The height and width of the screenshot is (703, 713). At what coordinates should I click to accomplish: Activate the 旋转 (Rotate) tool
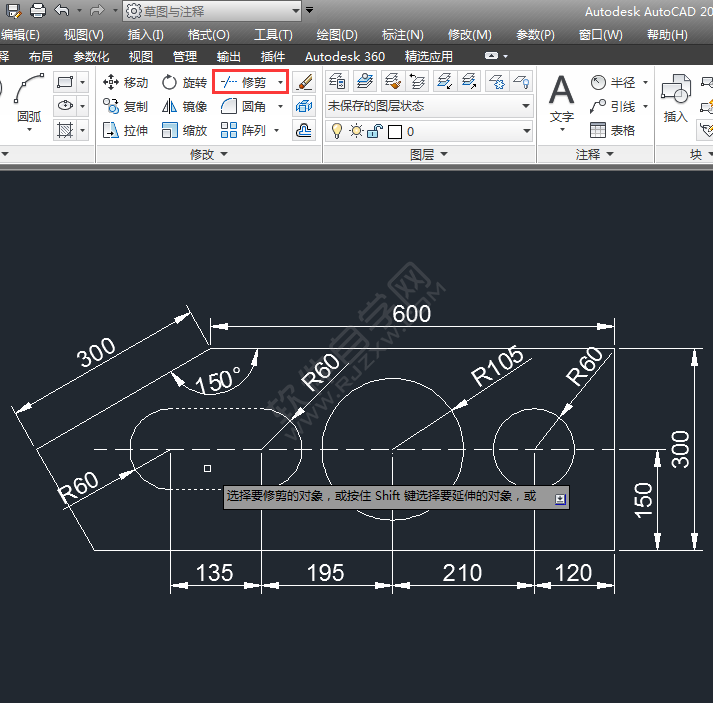pos(184,82)
